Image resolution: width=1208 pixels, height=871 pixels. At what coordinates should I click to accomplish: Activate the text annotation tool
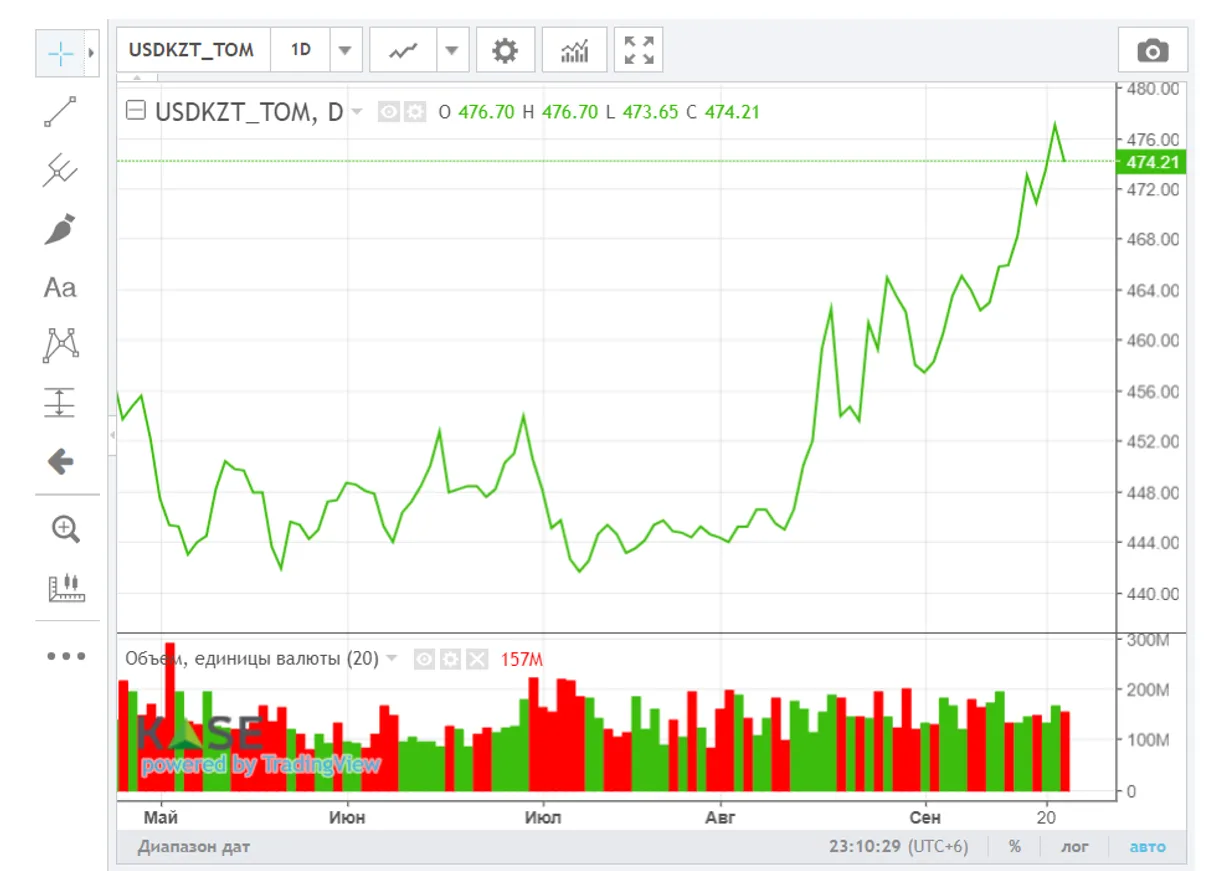pos(60,288)
